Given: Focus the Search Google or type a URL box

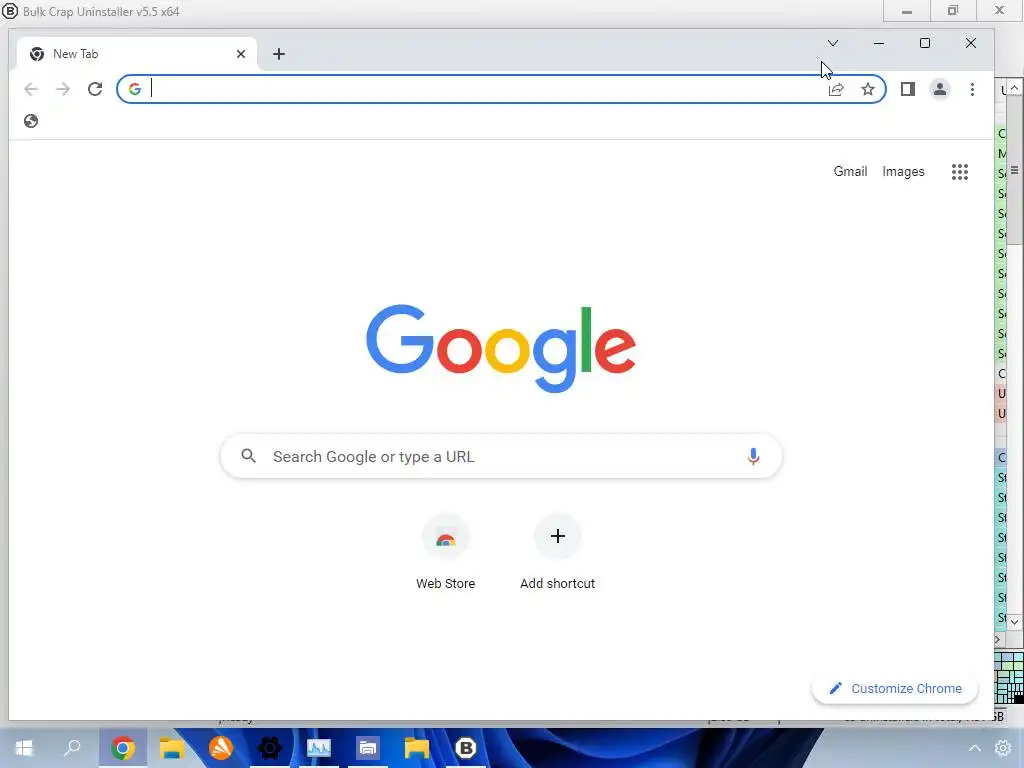Looking at the screenshot, I should (x=501, y=456).
